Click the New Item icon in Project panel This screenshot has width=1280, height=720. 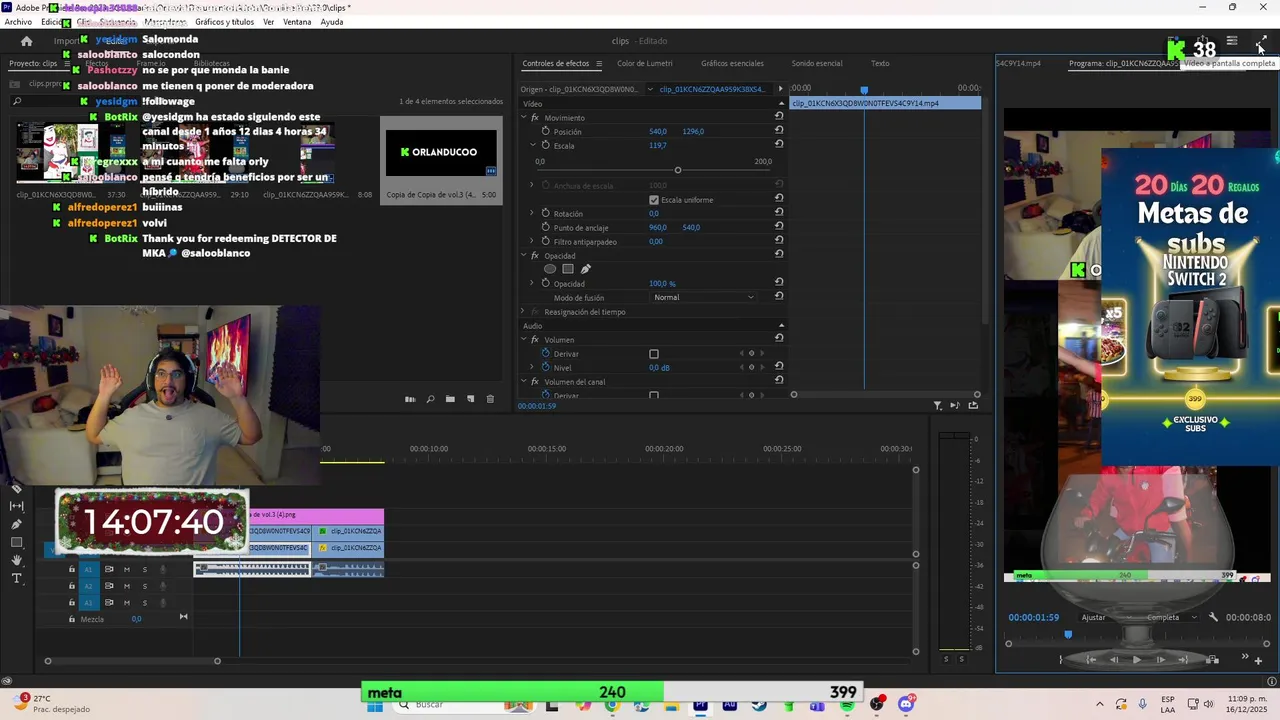[470, 399]
